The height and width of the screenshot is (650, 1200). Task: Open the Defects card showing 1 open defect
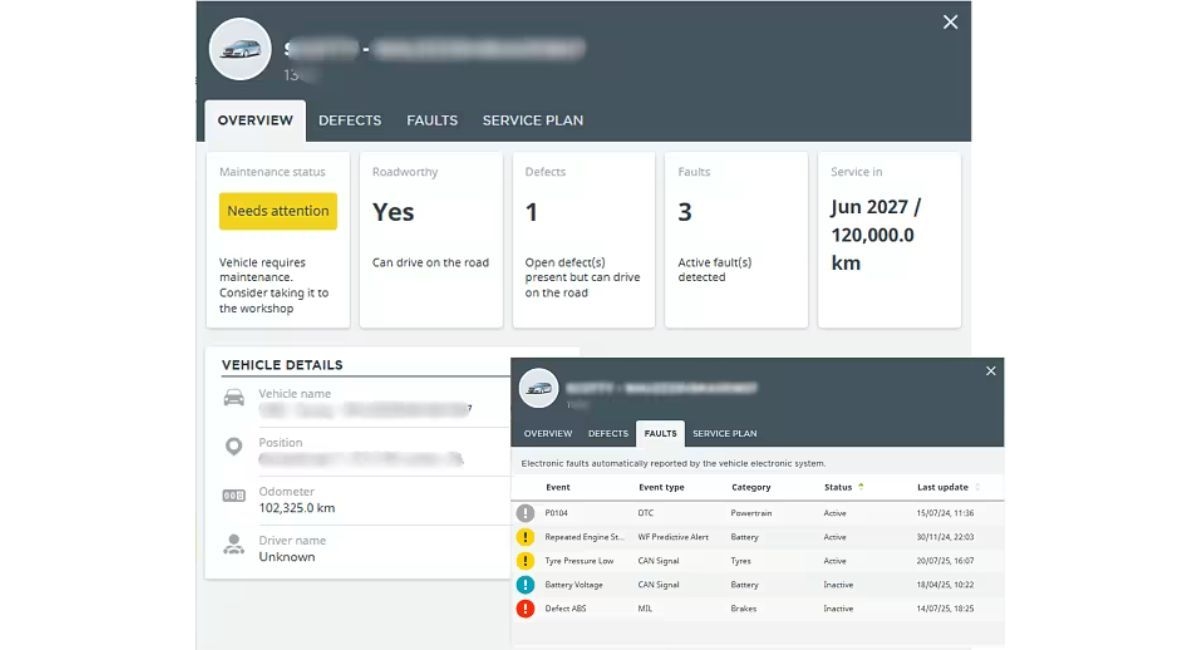(583, 239)
